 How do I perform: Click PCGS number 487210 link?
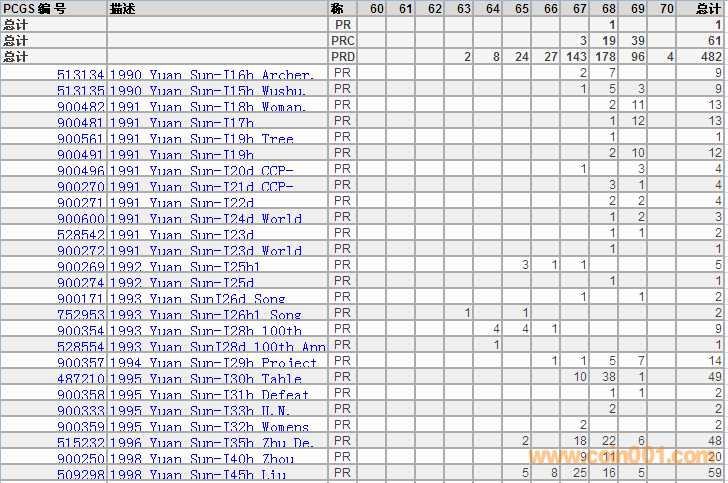(80, 378)
